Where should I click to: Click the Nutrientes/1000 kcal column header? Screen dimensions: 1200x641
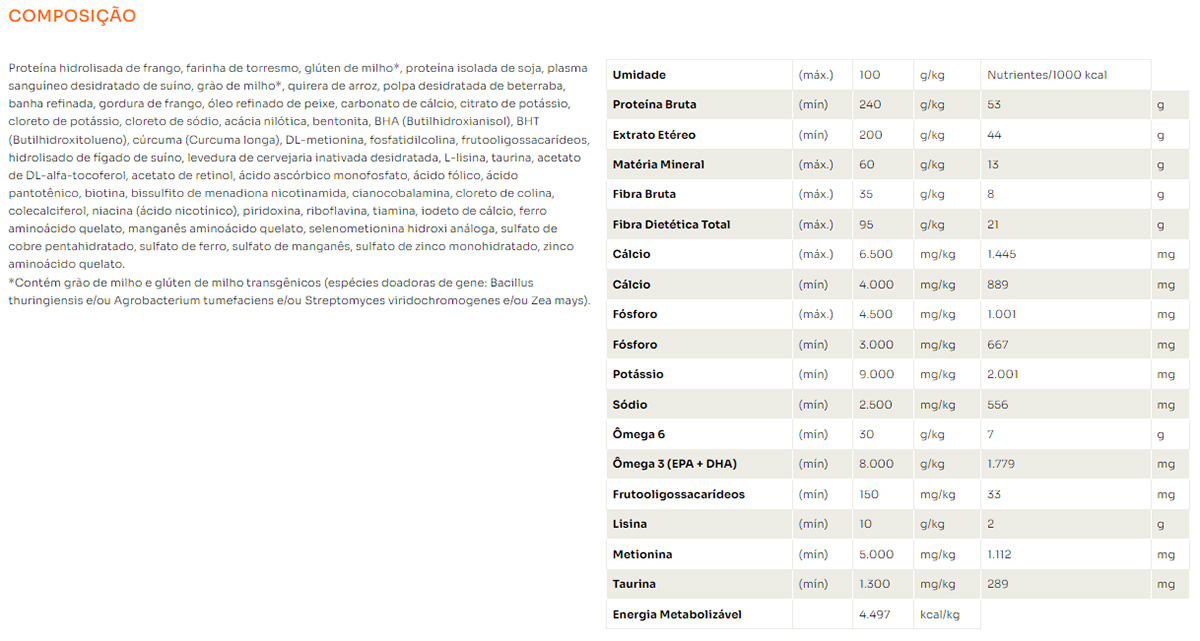tap(1046, 75)
